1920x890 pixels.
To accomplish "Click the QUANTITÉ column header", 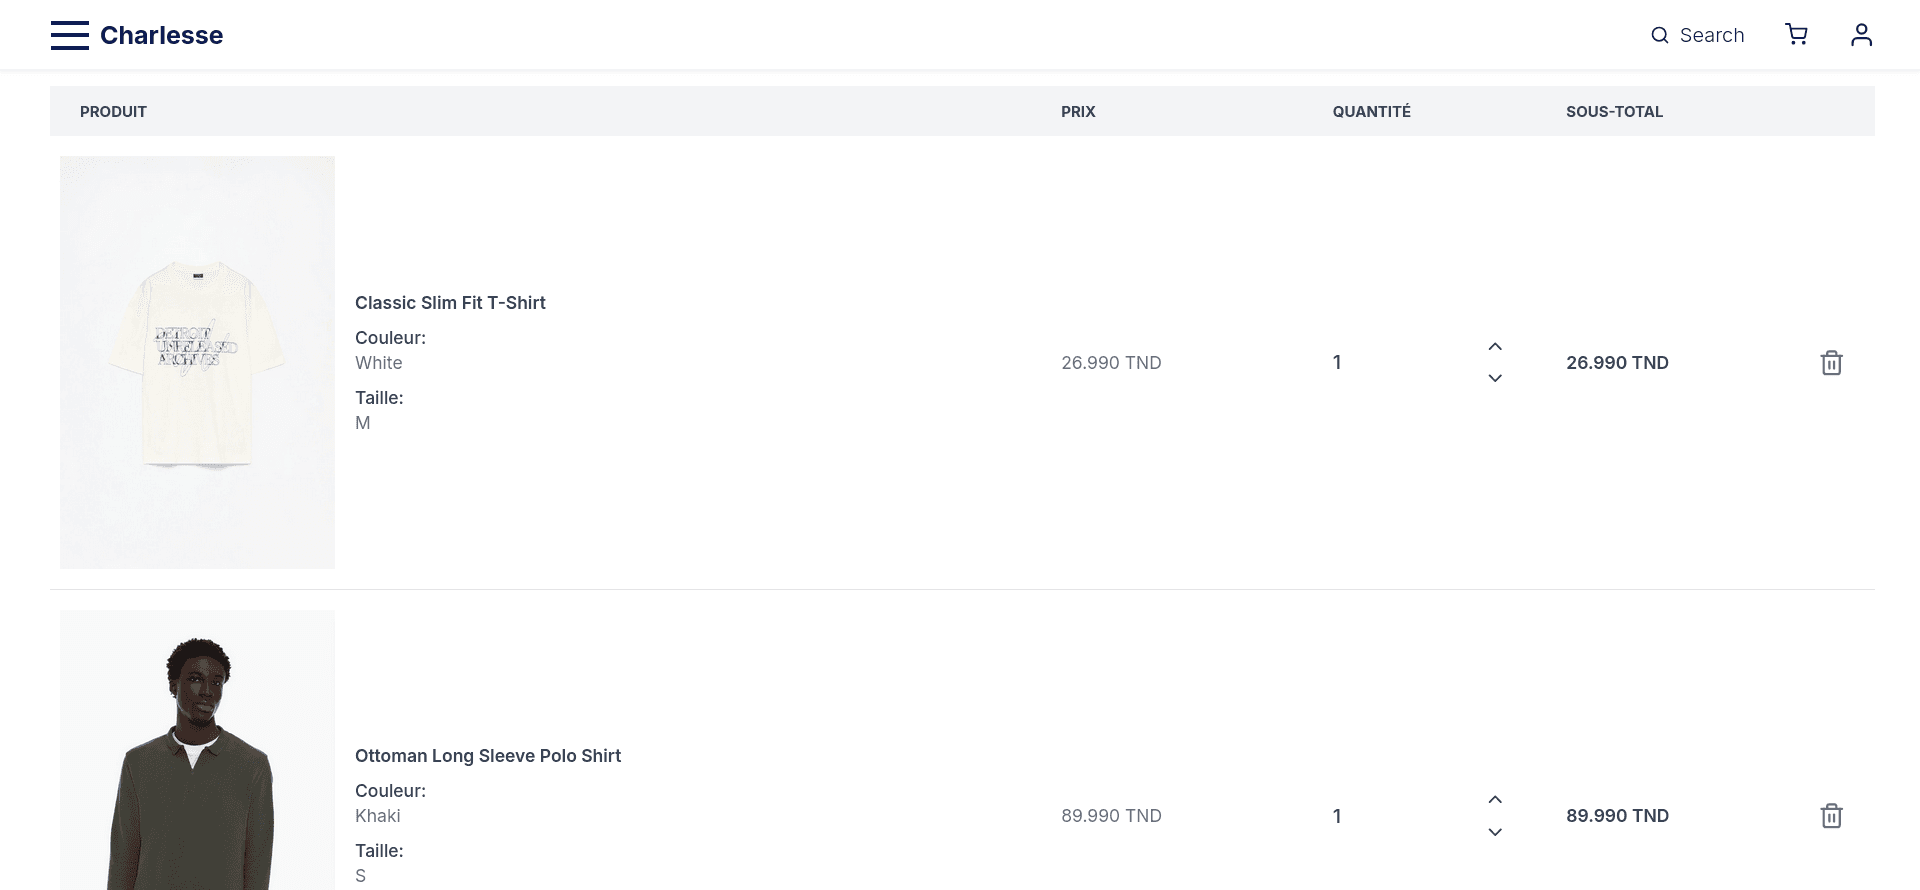I will coord(1371,112).
